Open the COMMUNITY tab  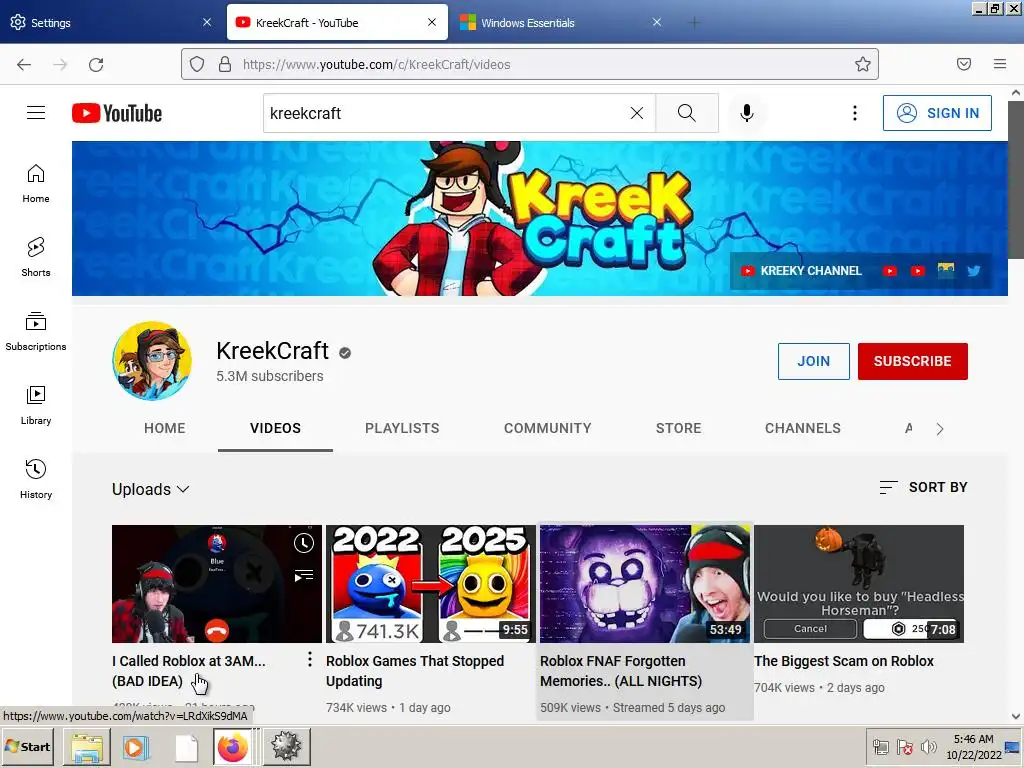[x=547, y=428]
